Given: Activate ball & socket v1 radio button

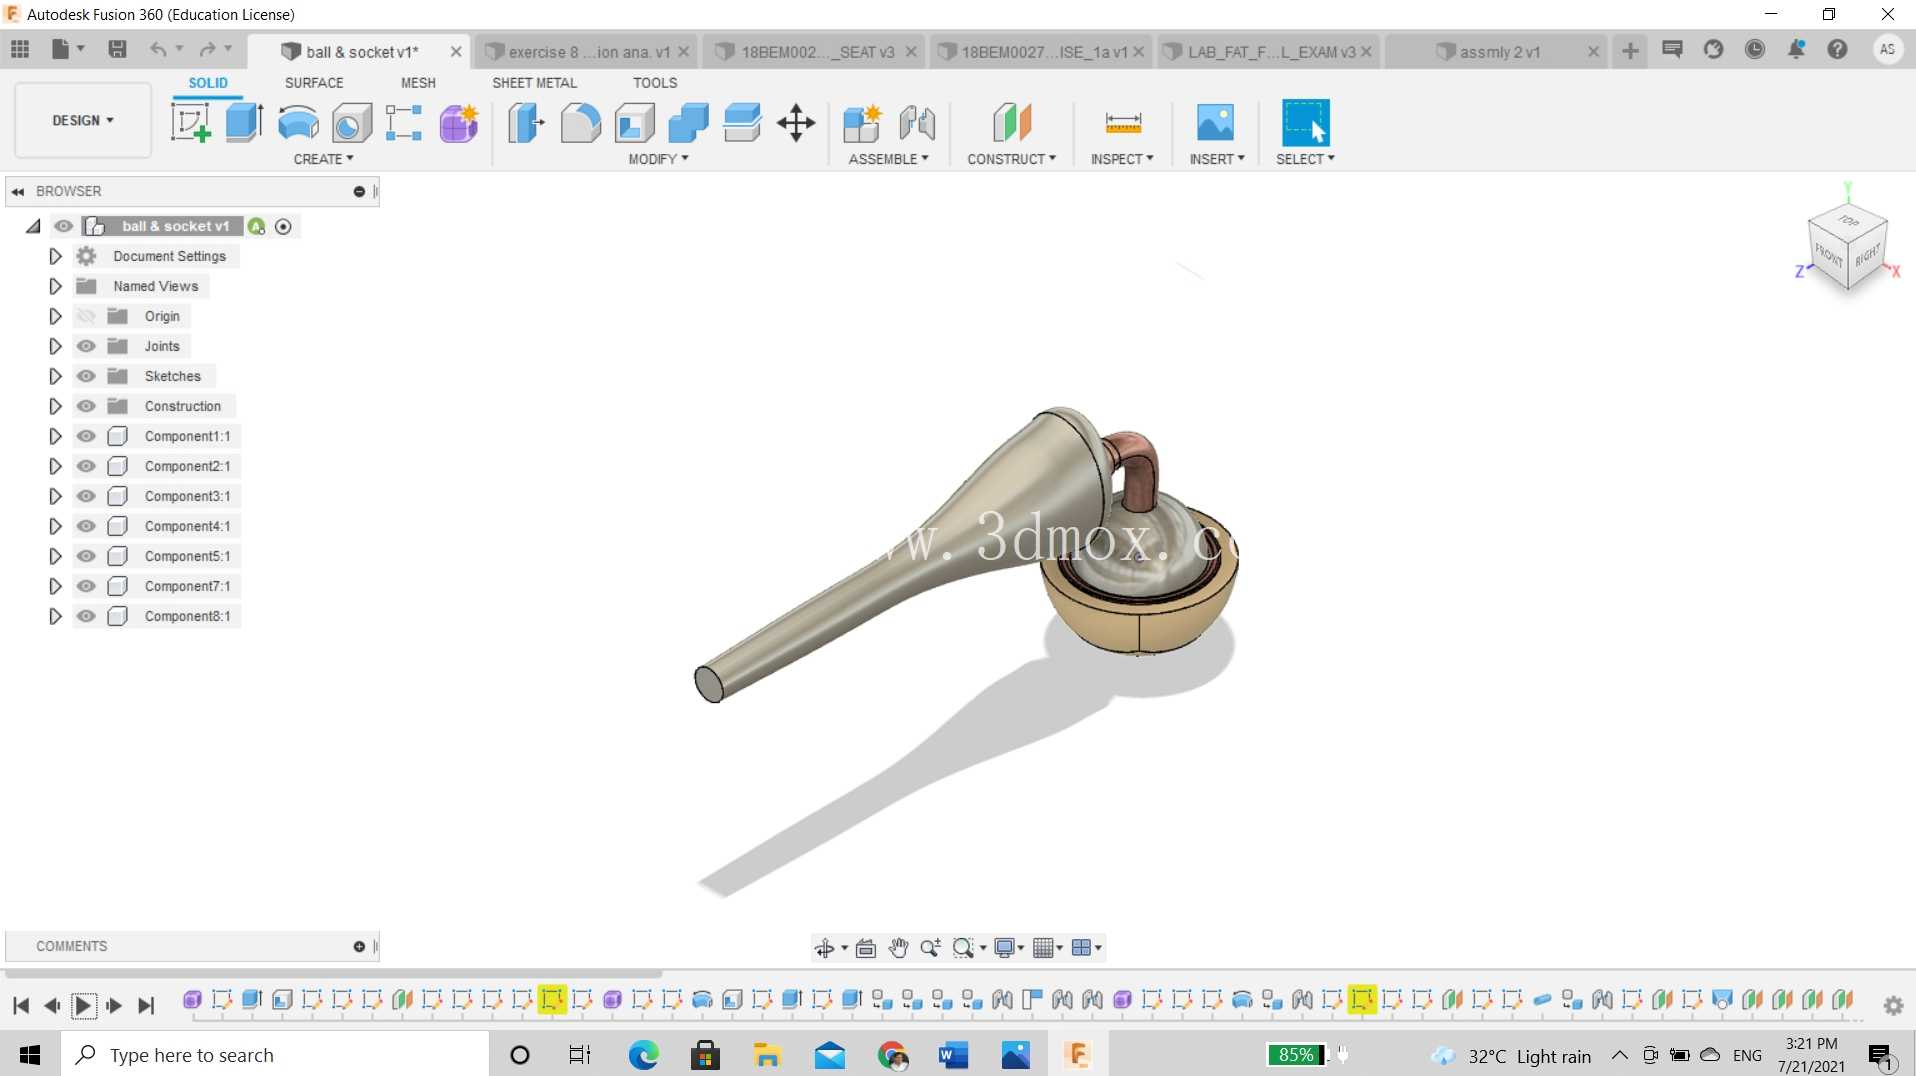Looking at the screenshot, I should tap(284, 227).
